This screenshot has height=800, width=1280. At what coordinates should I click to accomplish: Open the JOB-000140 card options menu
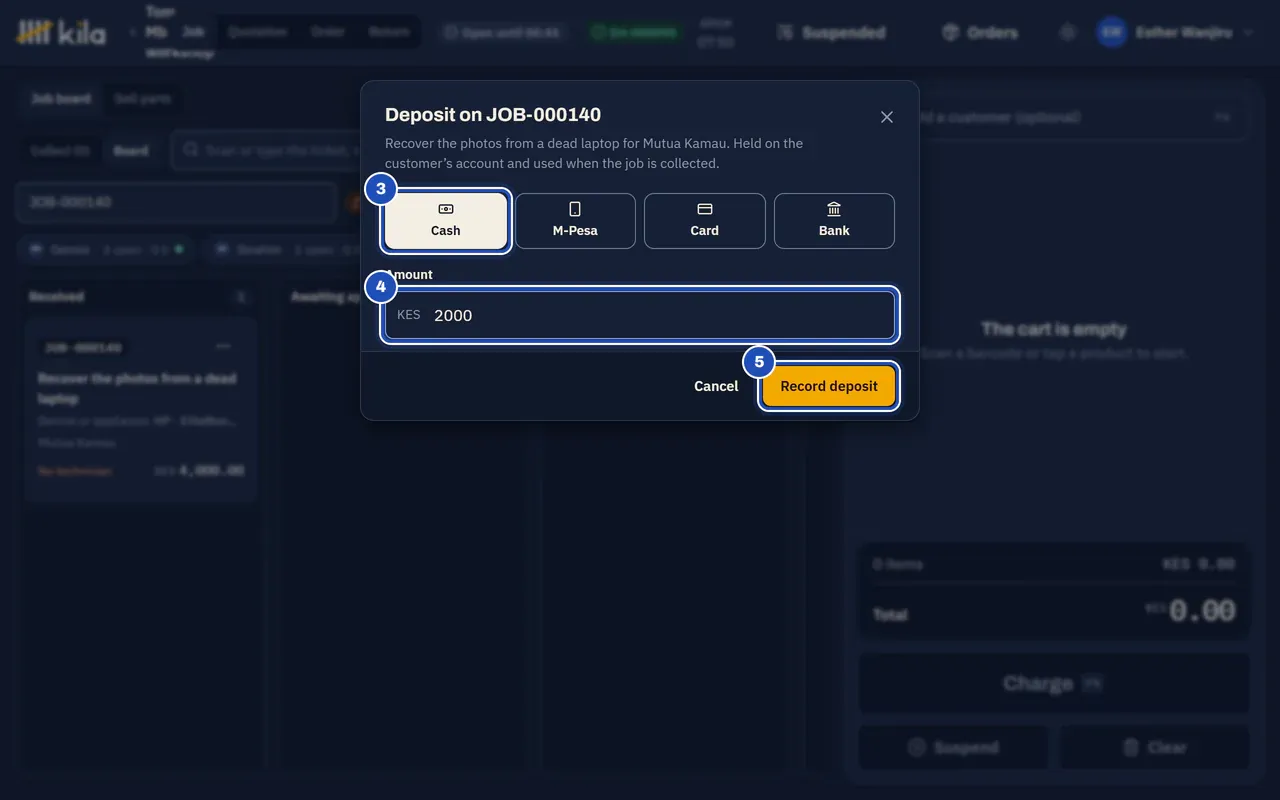223,347
